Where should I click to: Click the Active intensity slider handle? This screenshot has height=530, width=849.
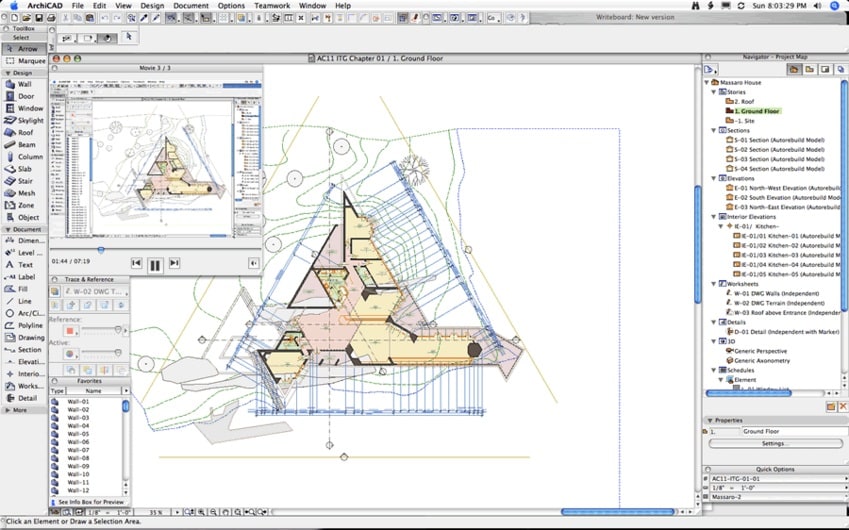pyautogui.click(x=117, y=353)
